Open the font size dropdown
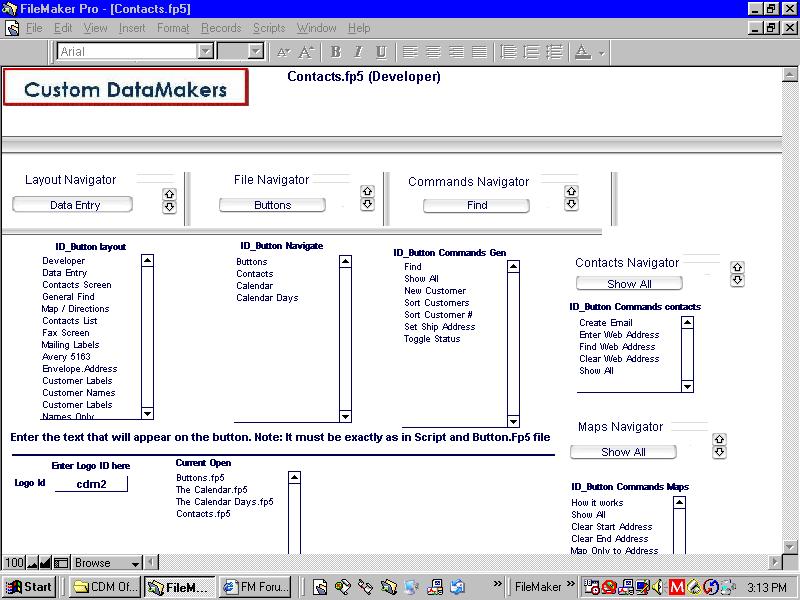This screenshot has height=600, width=800. click(x=256, y=52)
